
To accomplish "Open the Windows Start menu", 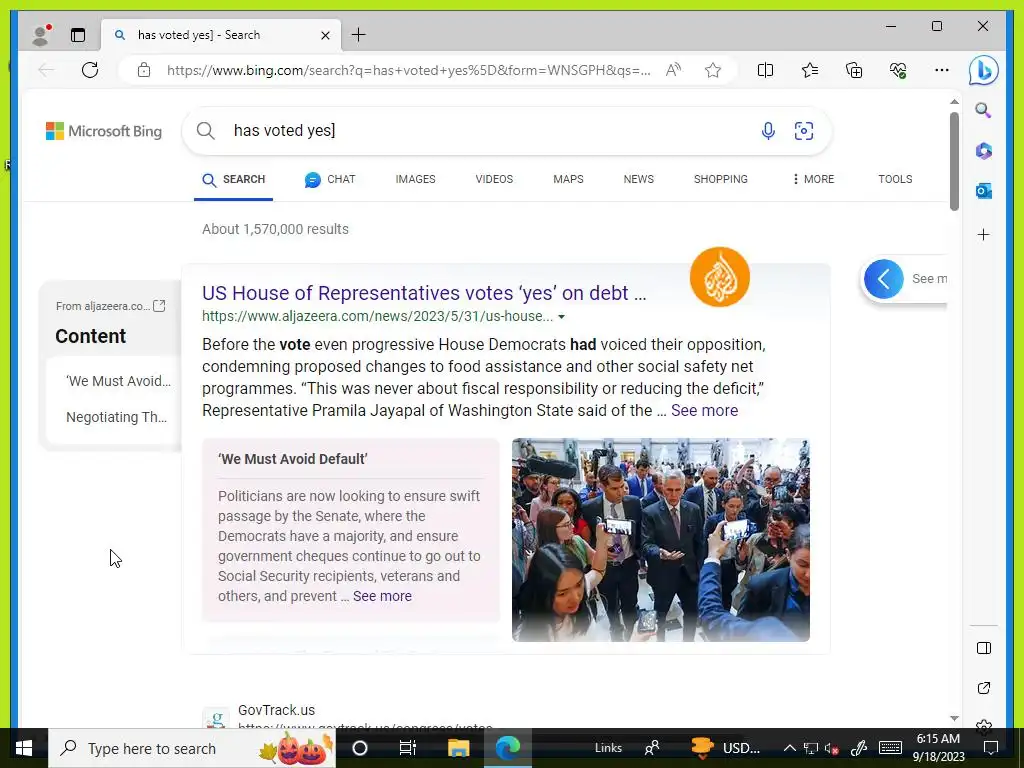I will point(24,748).
